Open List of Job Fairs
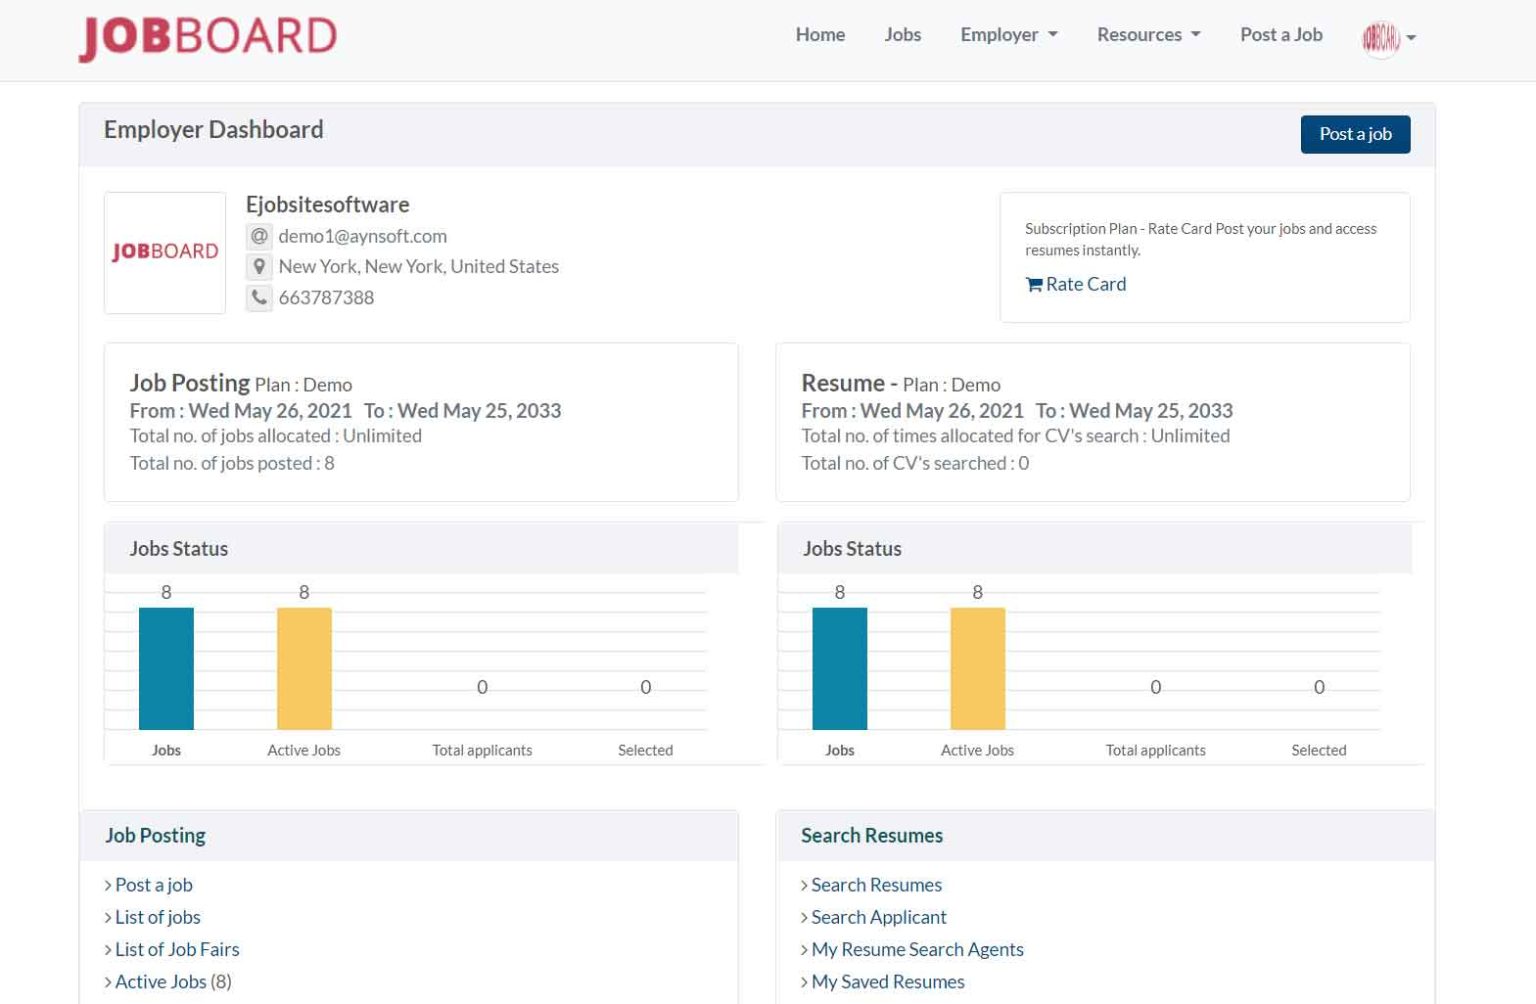Image resolution: width=1536 pixels, height=1004 pixels. [x=177, y=949]
